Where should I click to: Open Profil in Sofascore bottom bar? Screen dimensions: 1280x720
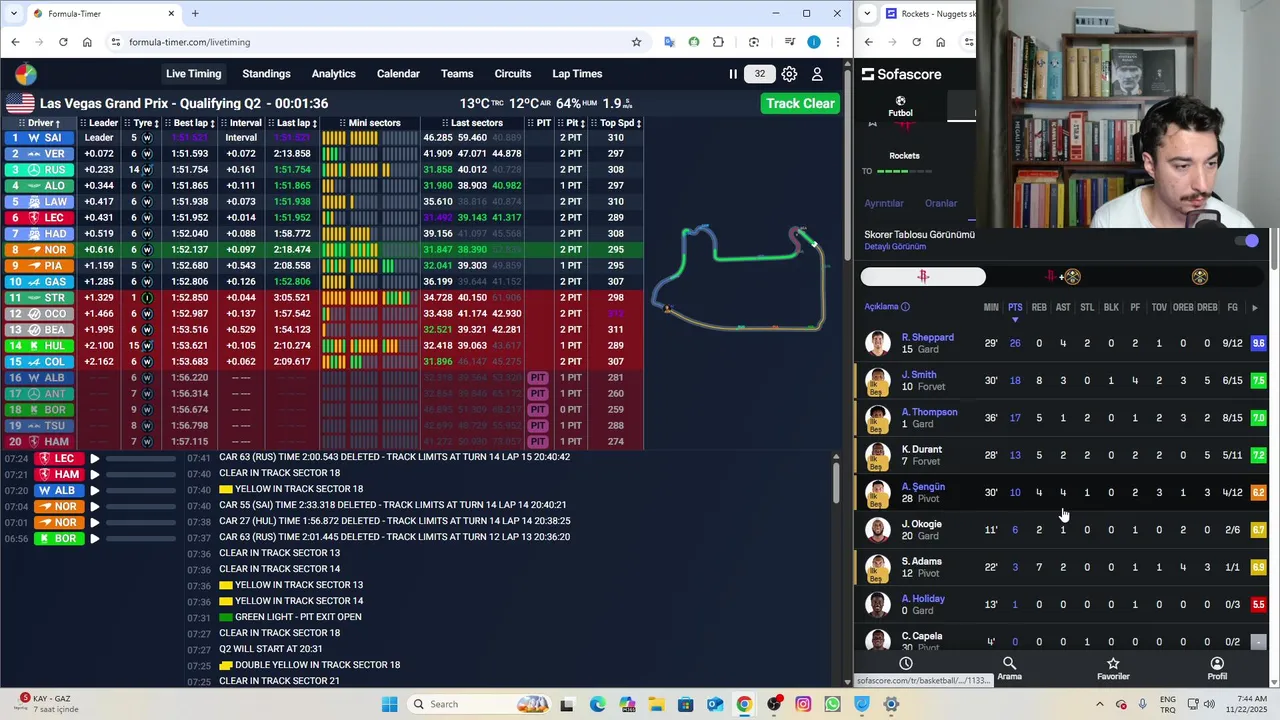click(1217, 669)
